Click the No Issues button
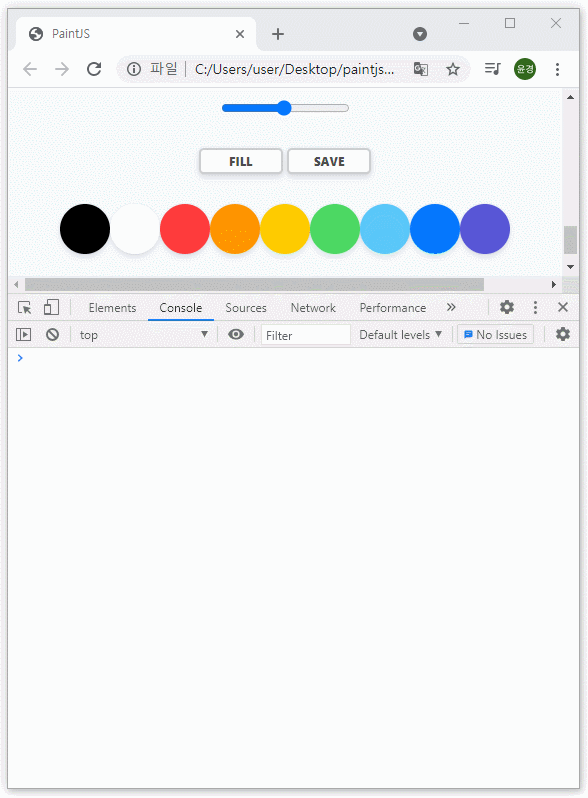The image size is (588, 798). tap(495, 334)
